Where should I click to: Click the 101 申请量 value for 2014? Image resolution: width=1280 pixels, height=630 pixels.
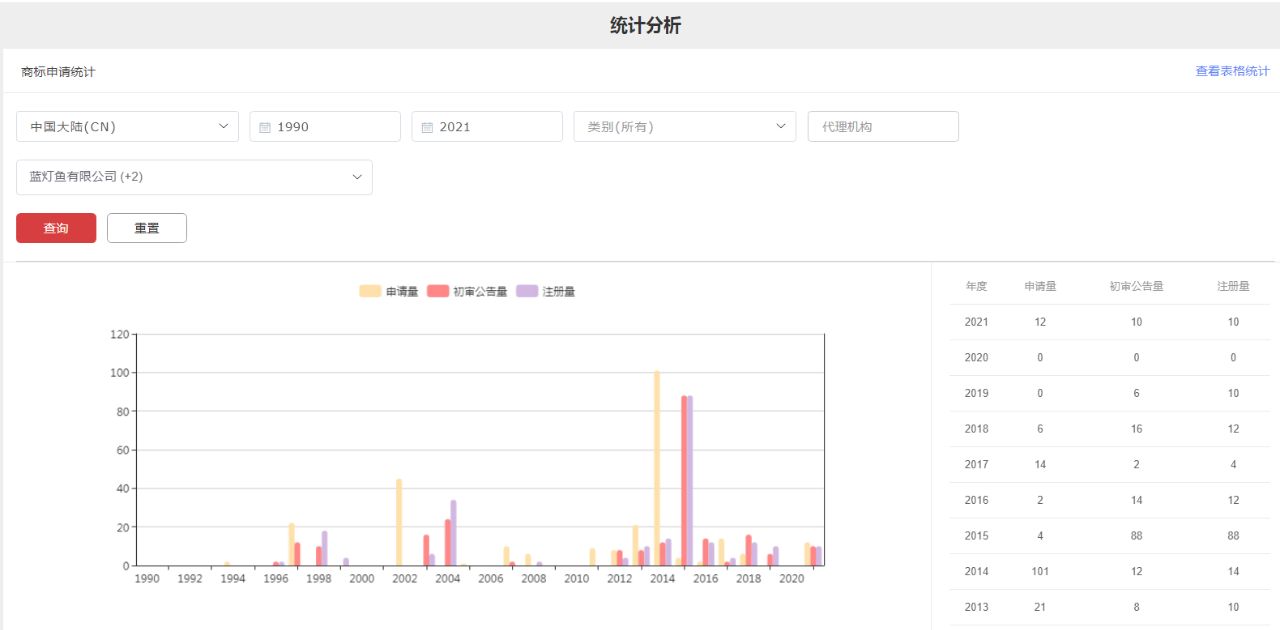click(x=1040, y=571)
